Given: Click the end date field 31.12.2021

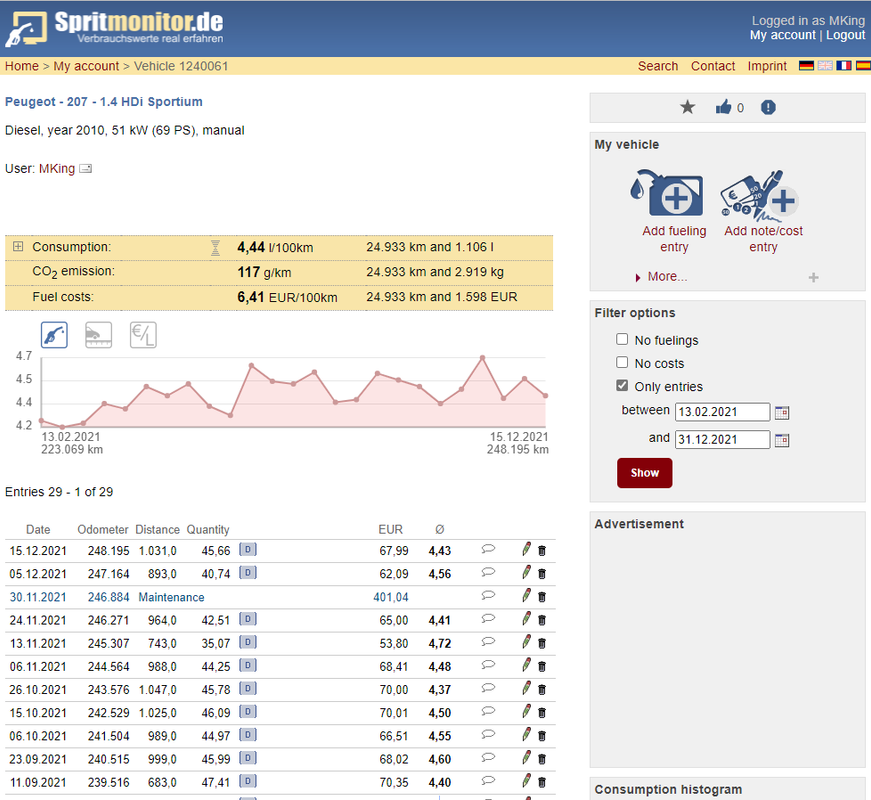Looking at the screenshot, I should [x=722, y=439].
